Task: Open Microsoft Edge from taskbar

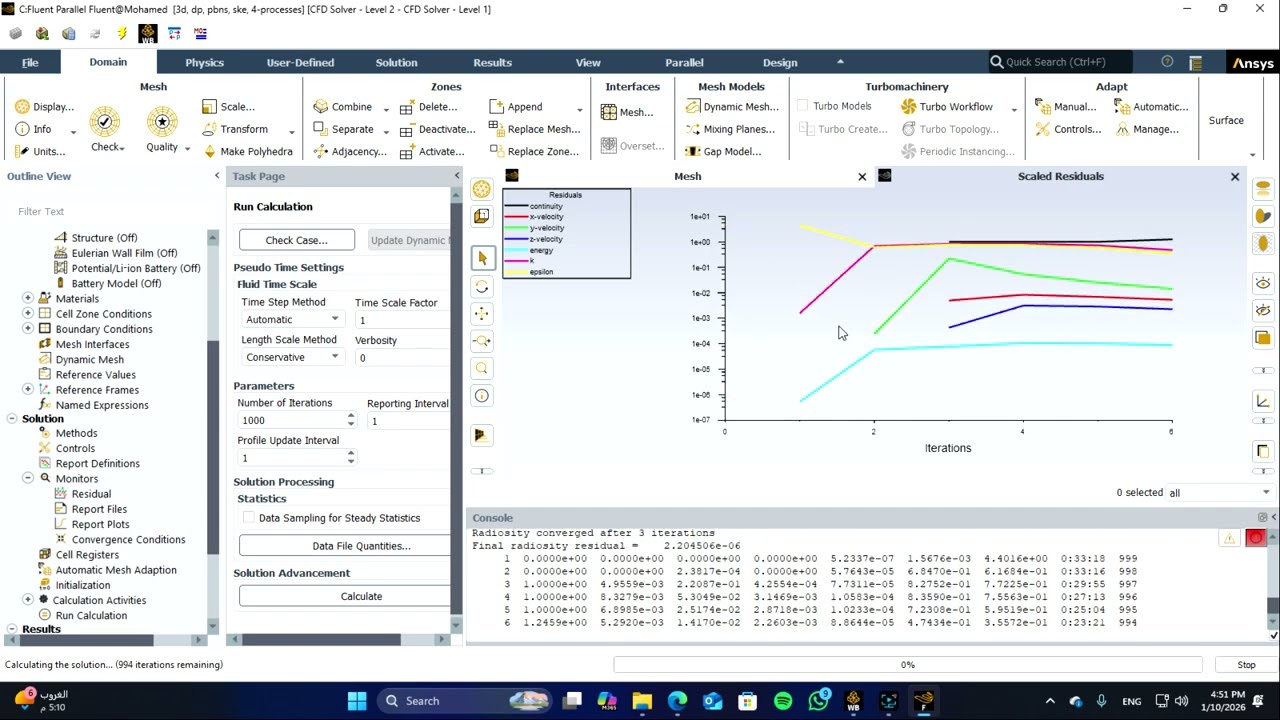Action: click(x=677, y=701)
